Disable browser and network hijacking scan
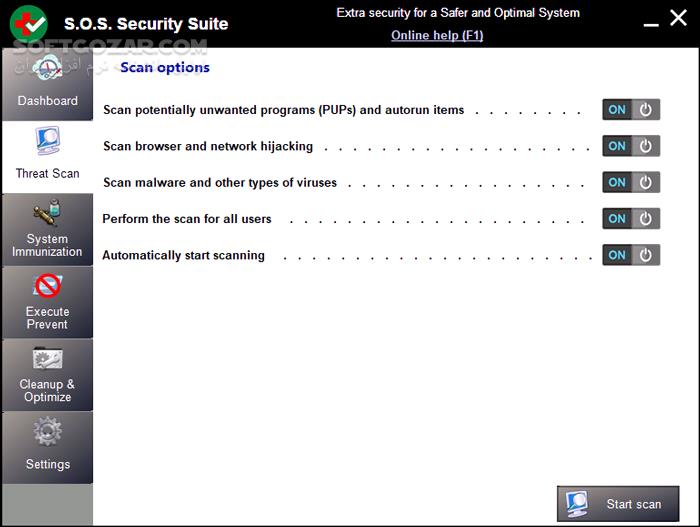This screenshot has height=527, width=700. [631, 146]
